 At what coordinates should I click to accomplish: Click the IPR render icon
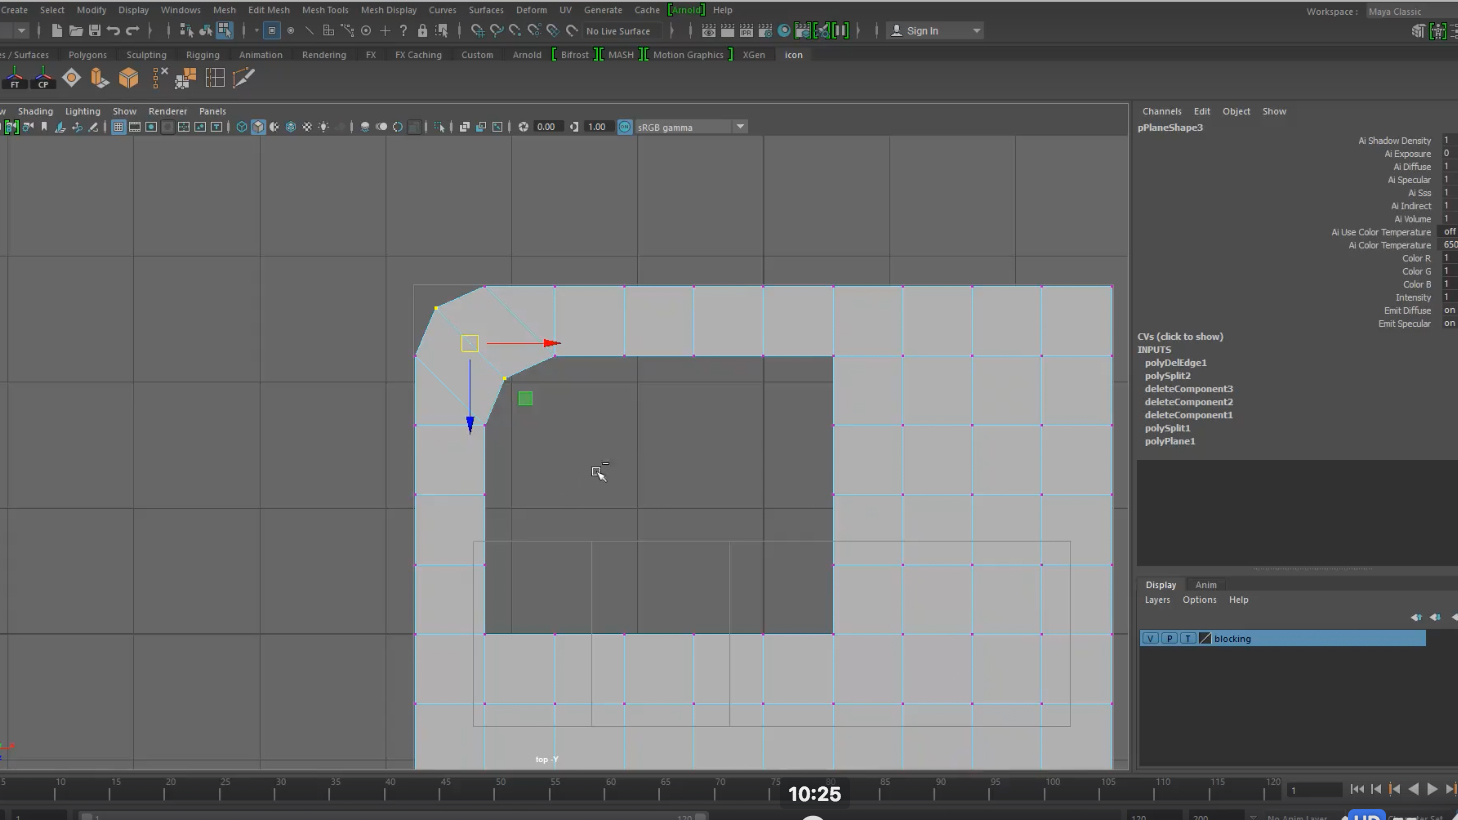coord(746,31)
